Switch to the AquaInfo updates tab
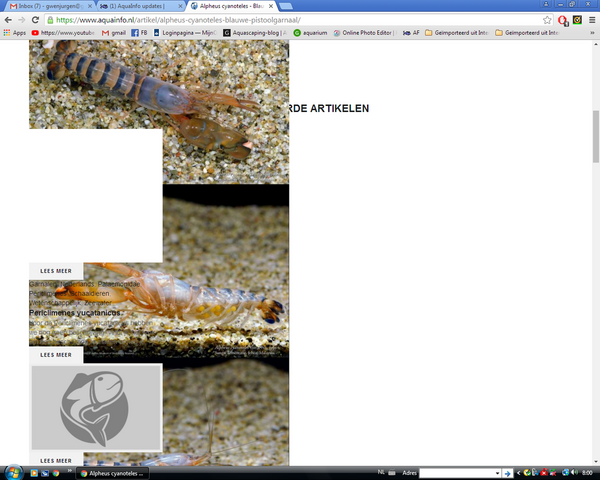 tap(140, 6)
